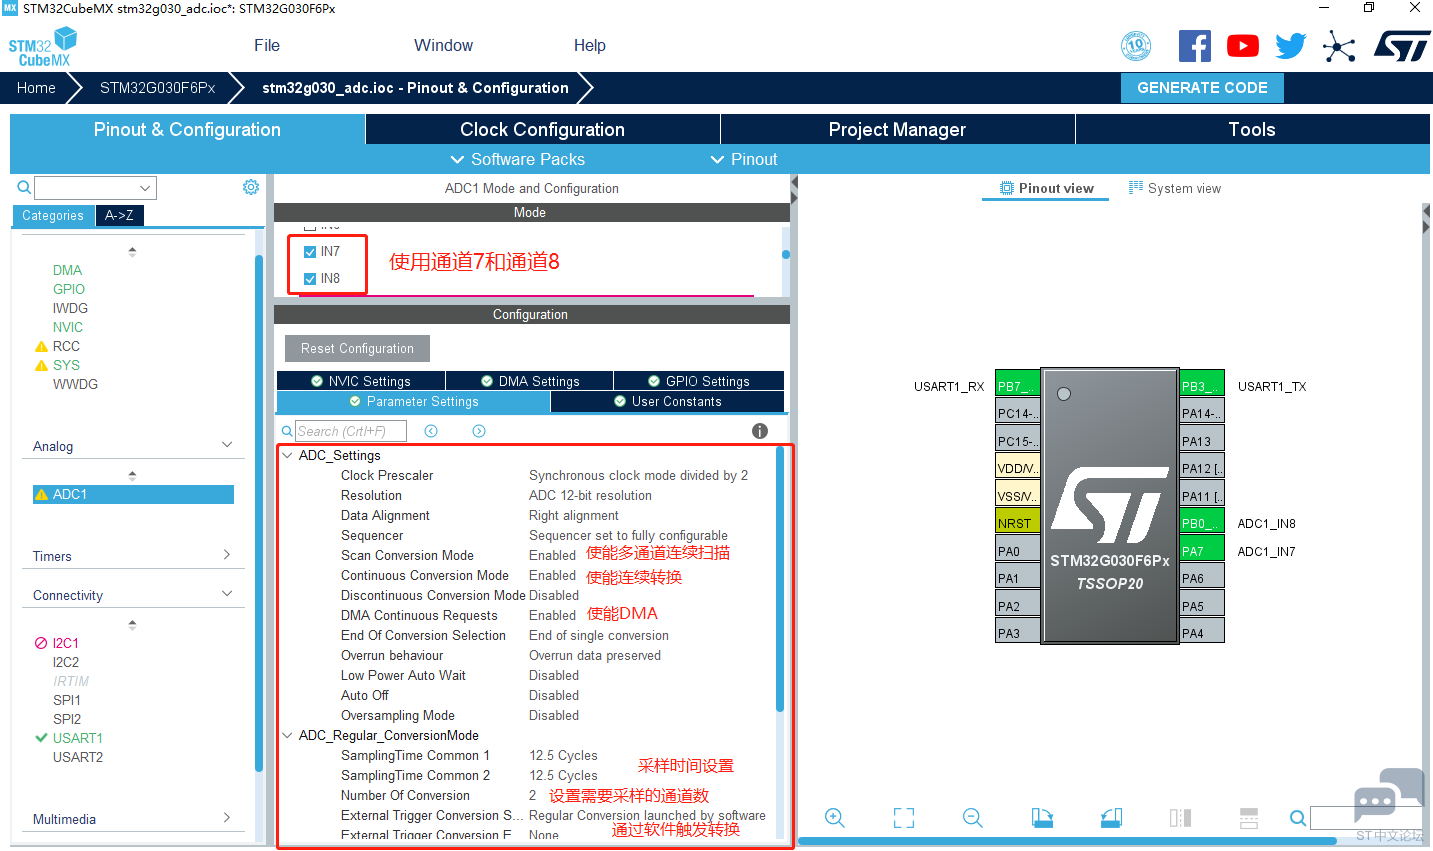
Task: Flip the chip vertically
Action: point(1249,818)
